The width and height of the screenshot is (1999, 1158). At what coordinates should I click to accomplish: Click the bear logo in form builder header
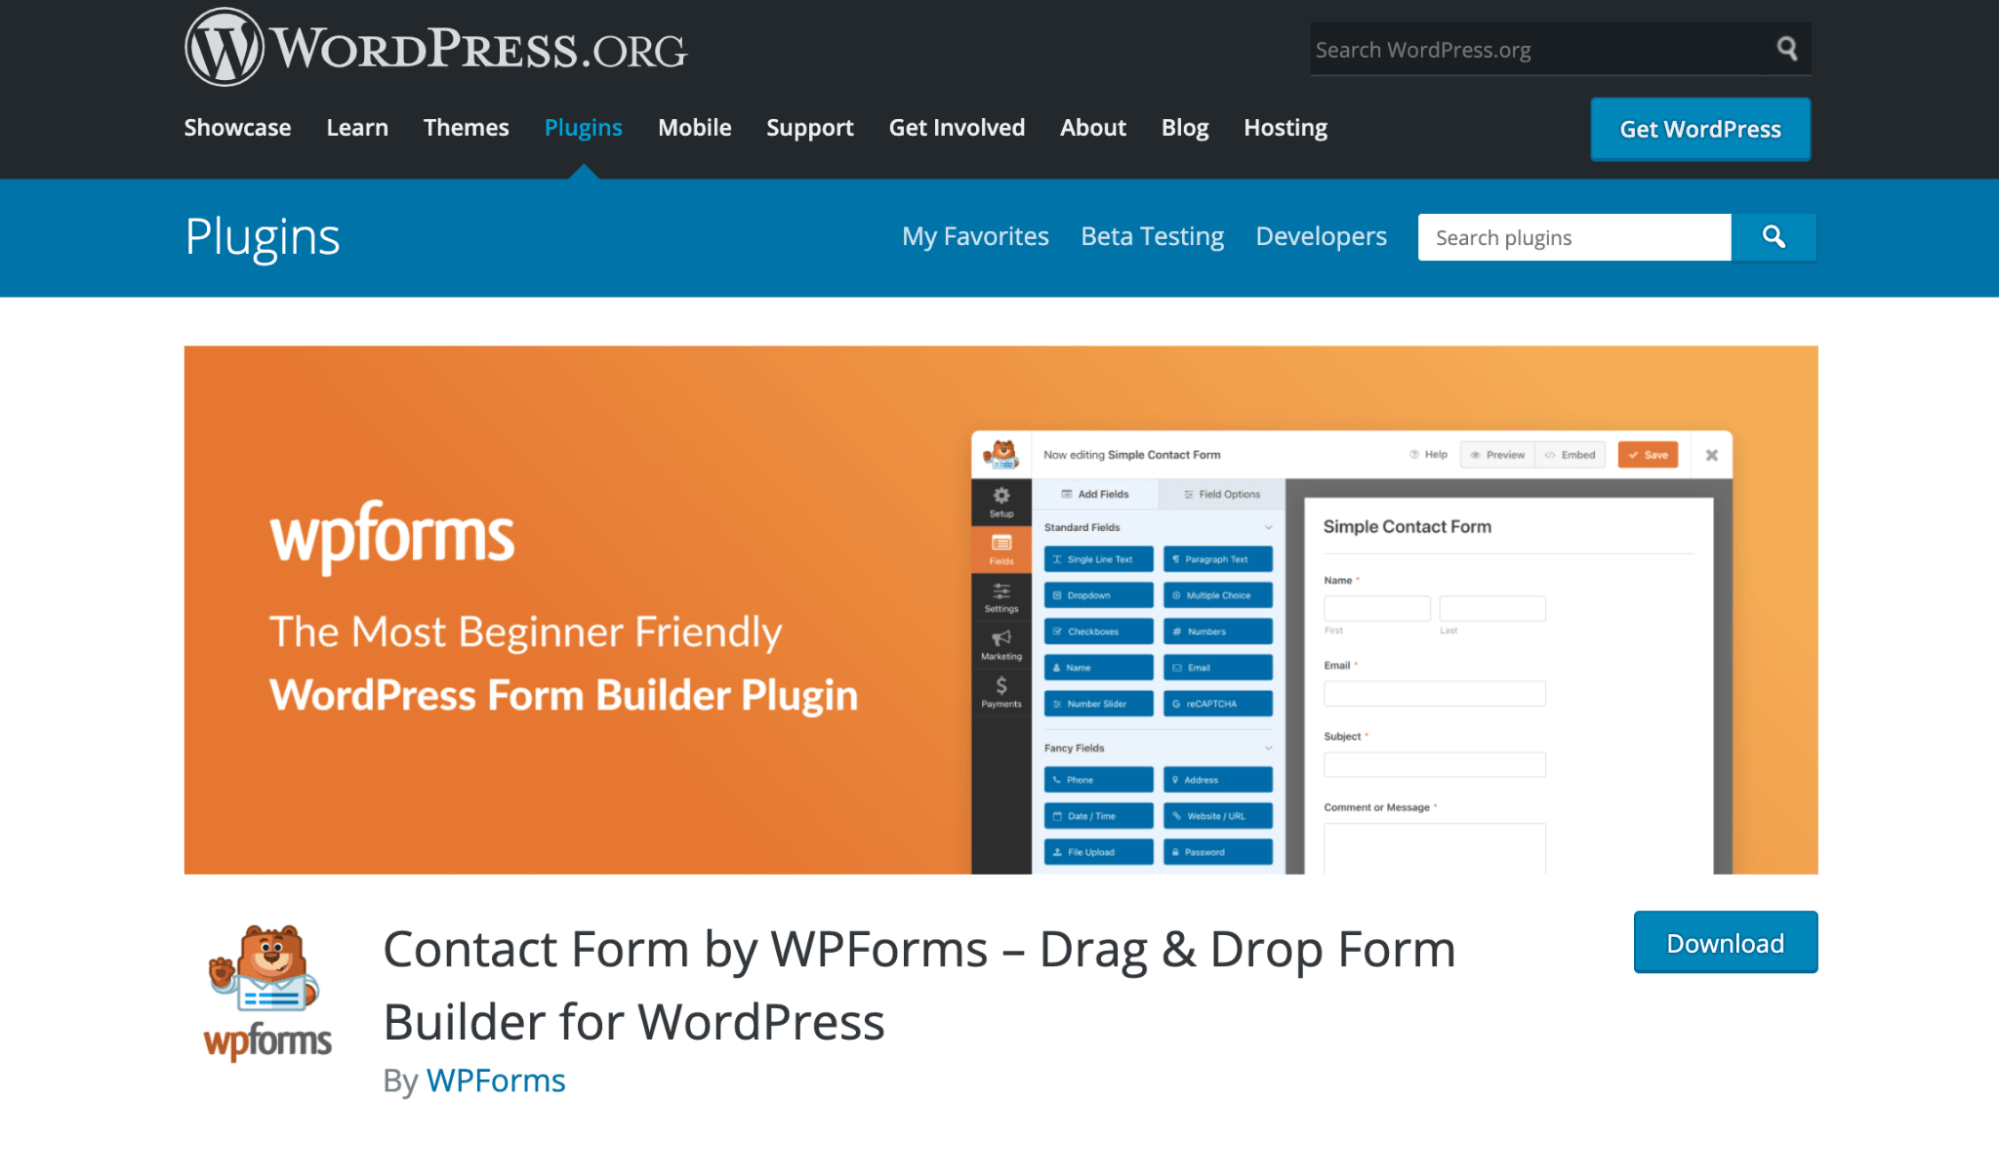tap(1001, 454)
